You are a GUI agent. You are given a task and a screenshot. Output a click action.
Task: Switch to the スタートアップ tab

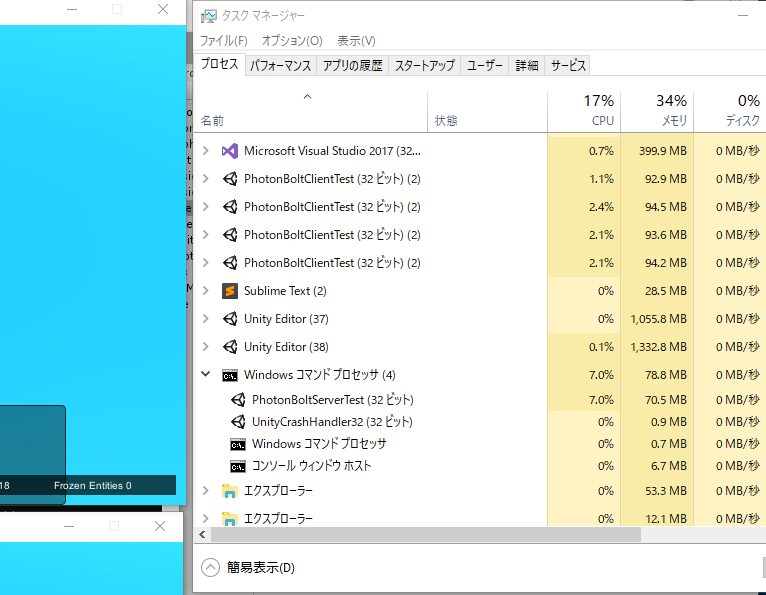425,65
